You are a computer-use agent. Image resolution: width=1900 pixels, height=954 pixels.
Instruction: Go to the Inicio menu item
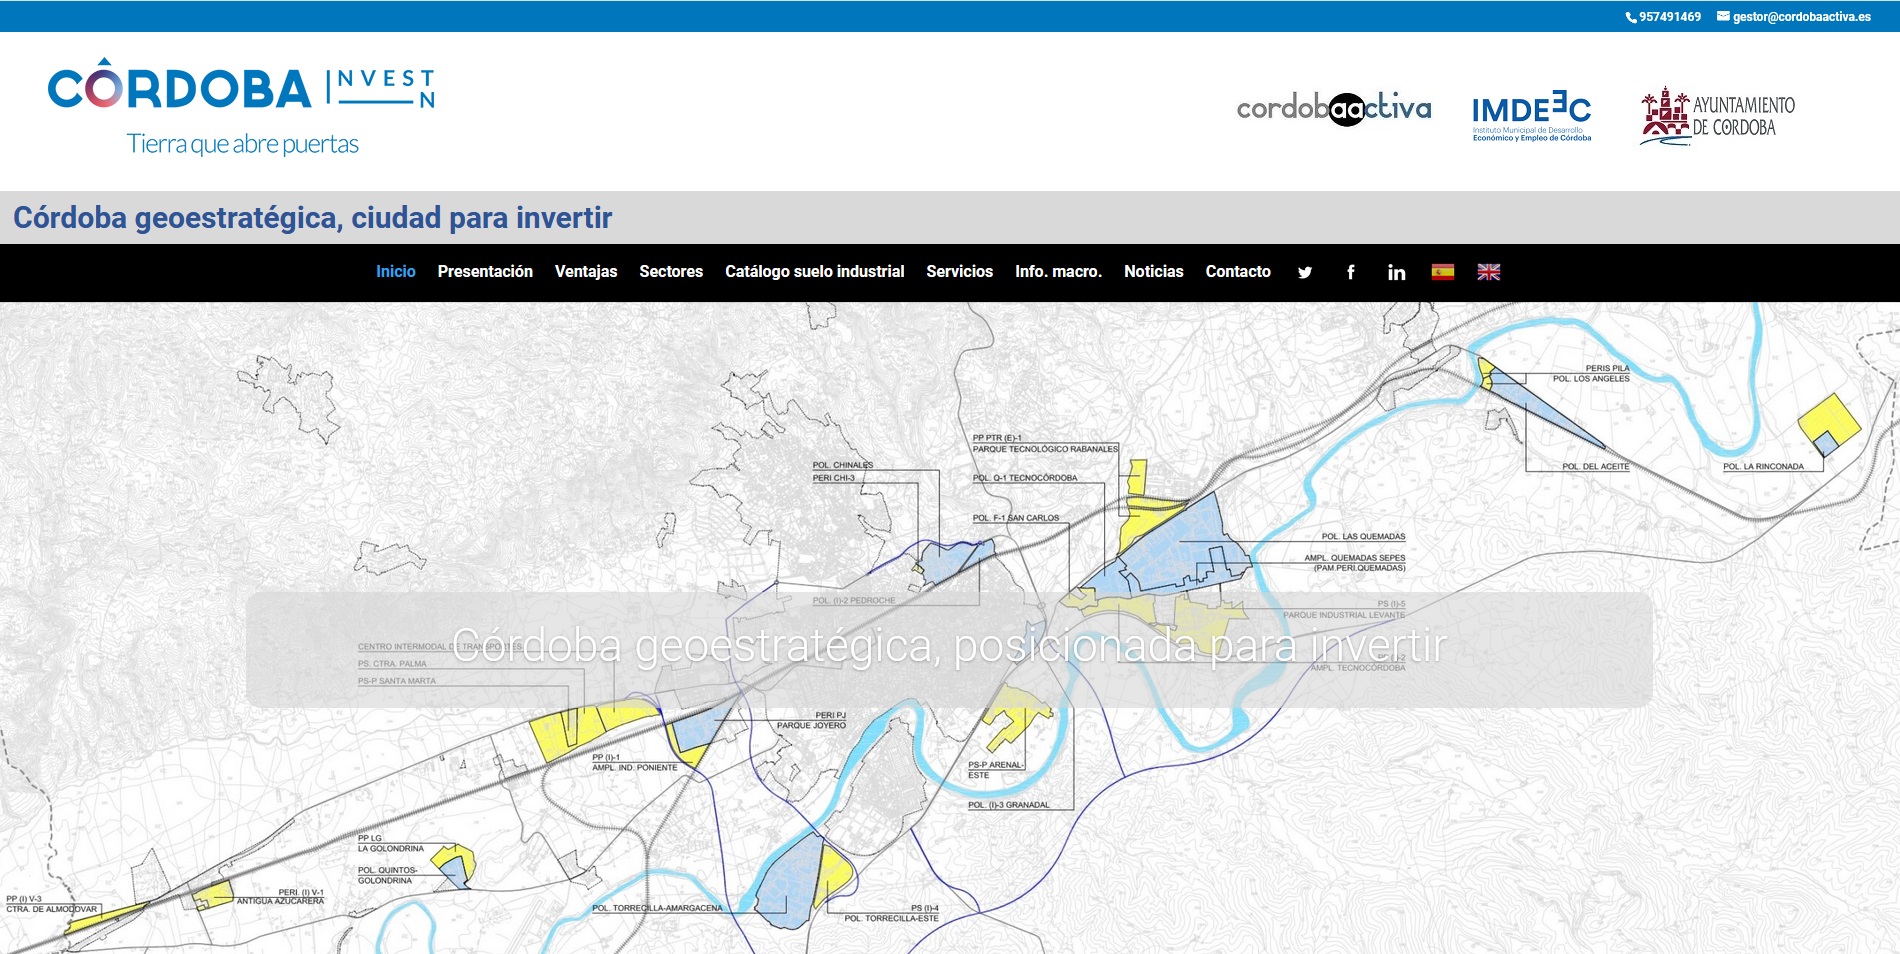(395, 272)
